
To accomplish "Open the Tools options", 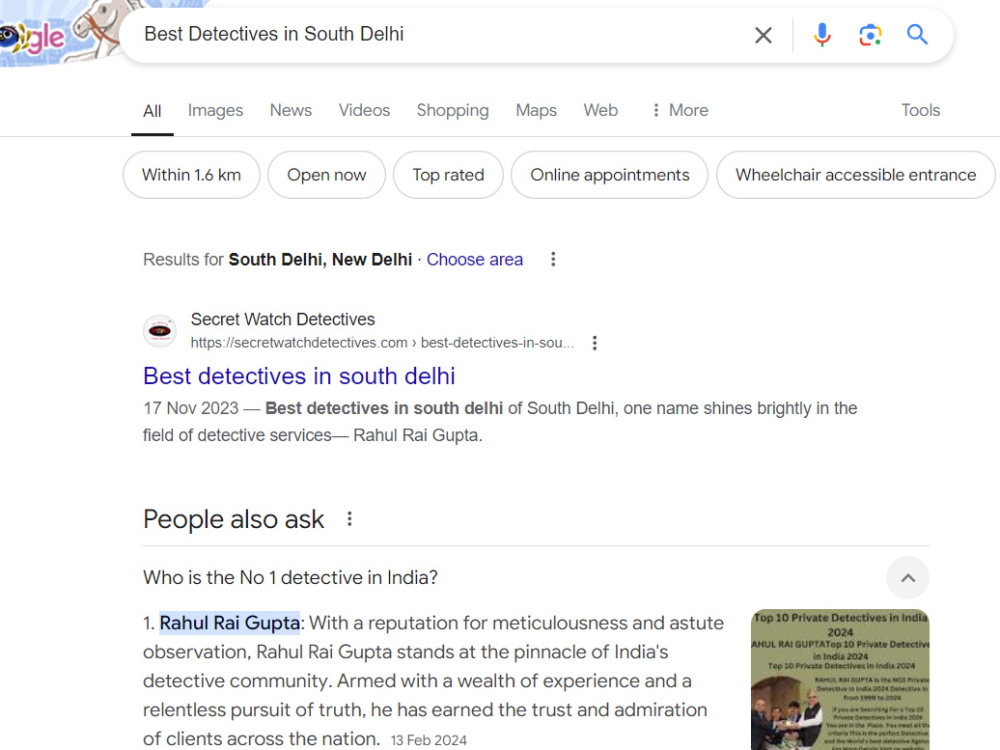I will (x=920, y=110).
